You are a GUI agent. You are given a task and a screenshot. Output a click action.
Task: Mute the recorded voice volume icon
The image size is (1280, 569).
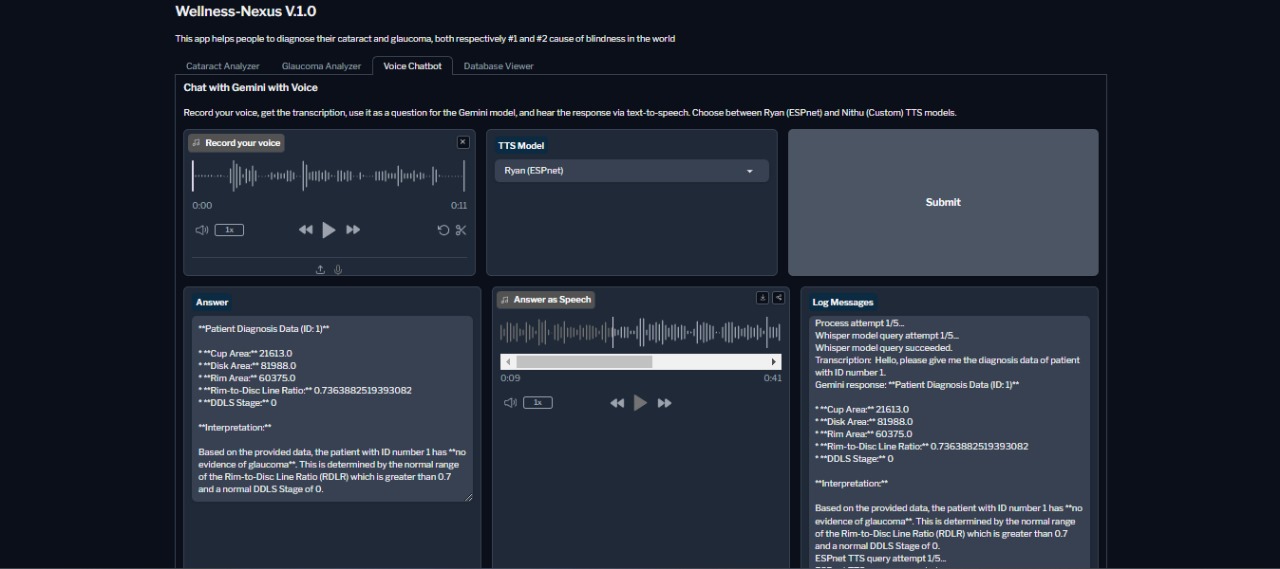[202, 230]
